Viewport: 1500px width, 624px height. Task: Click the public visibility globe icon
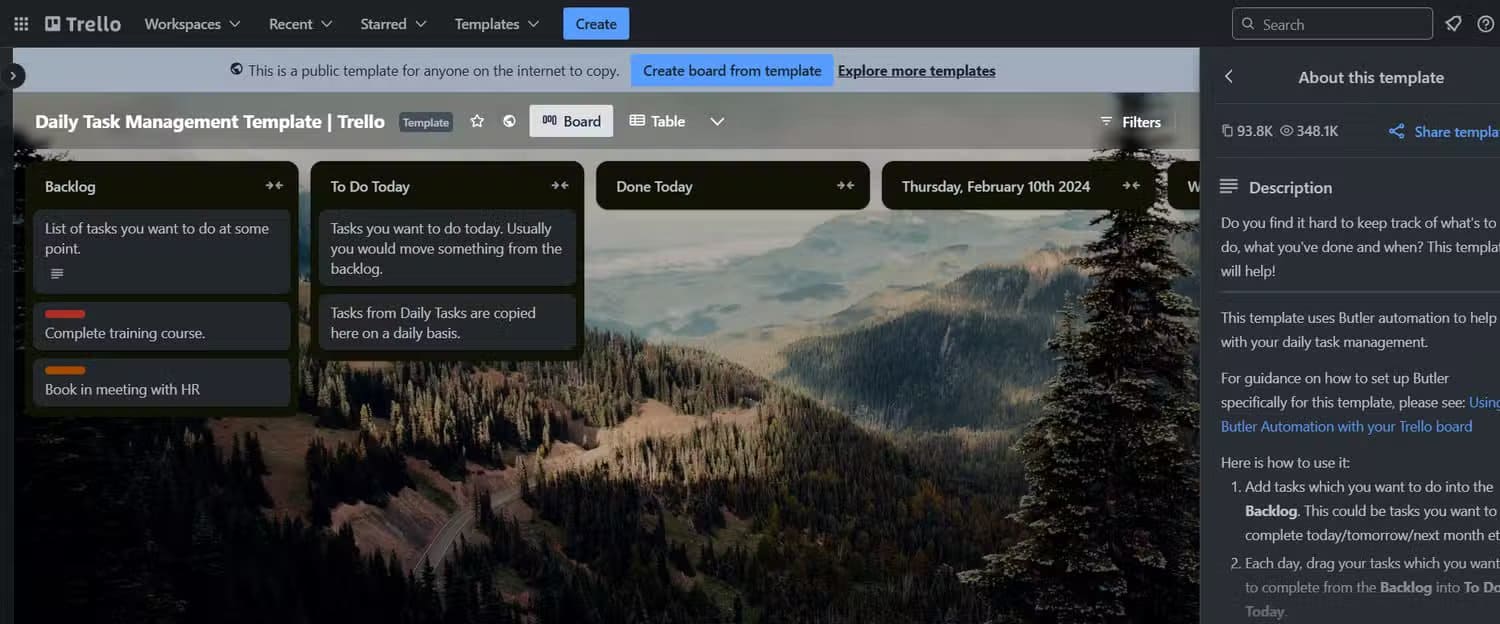pyautogui.click(x=509, y=121)
